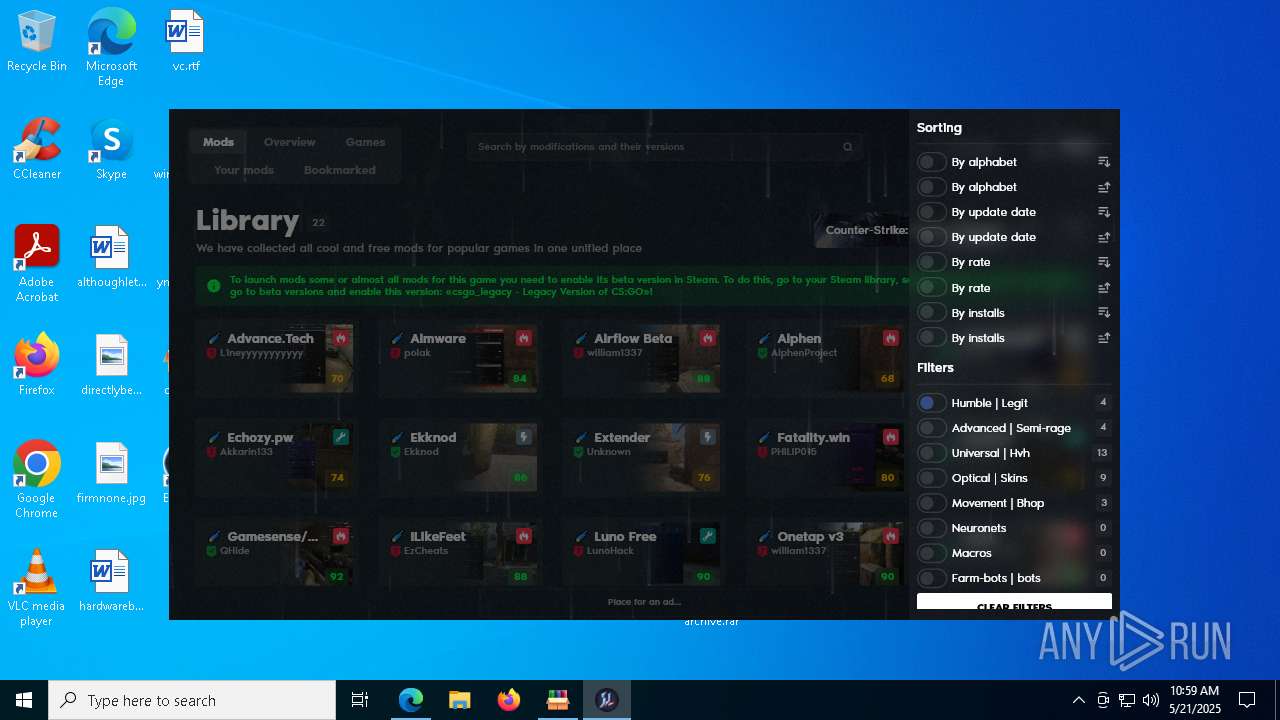Click the fire icon on Onetap v3 card
The width and height of the screenshot is (1280, 720).
(x=890, y=537)
